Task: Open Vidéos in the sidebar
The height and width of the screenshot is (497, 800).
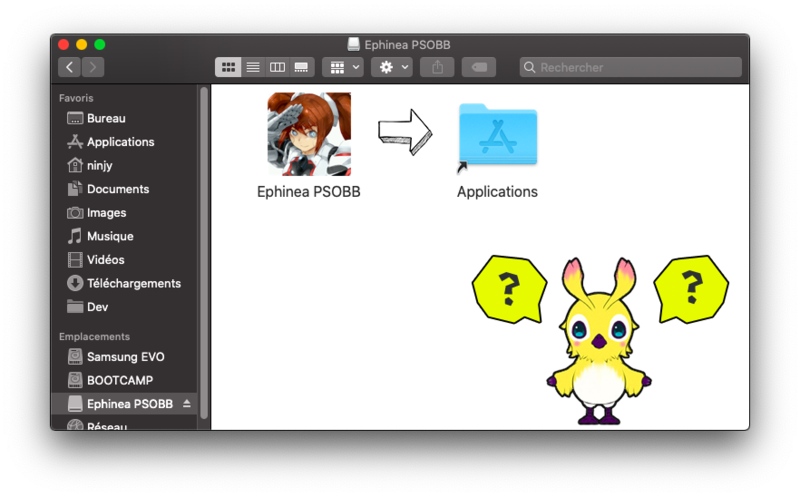Action: 123,260
